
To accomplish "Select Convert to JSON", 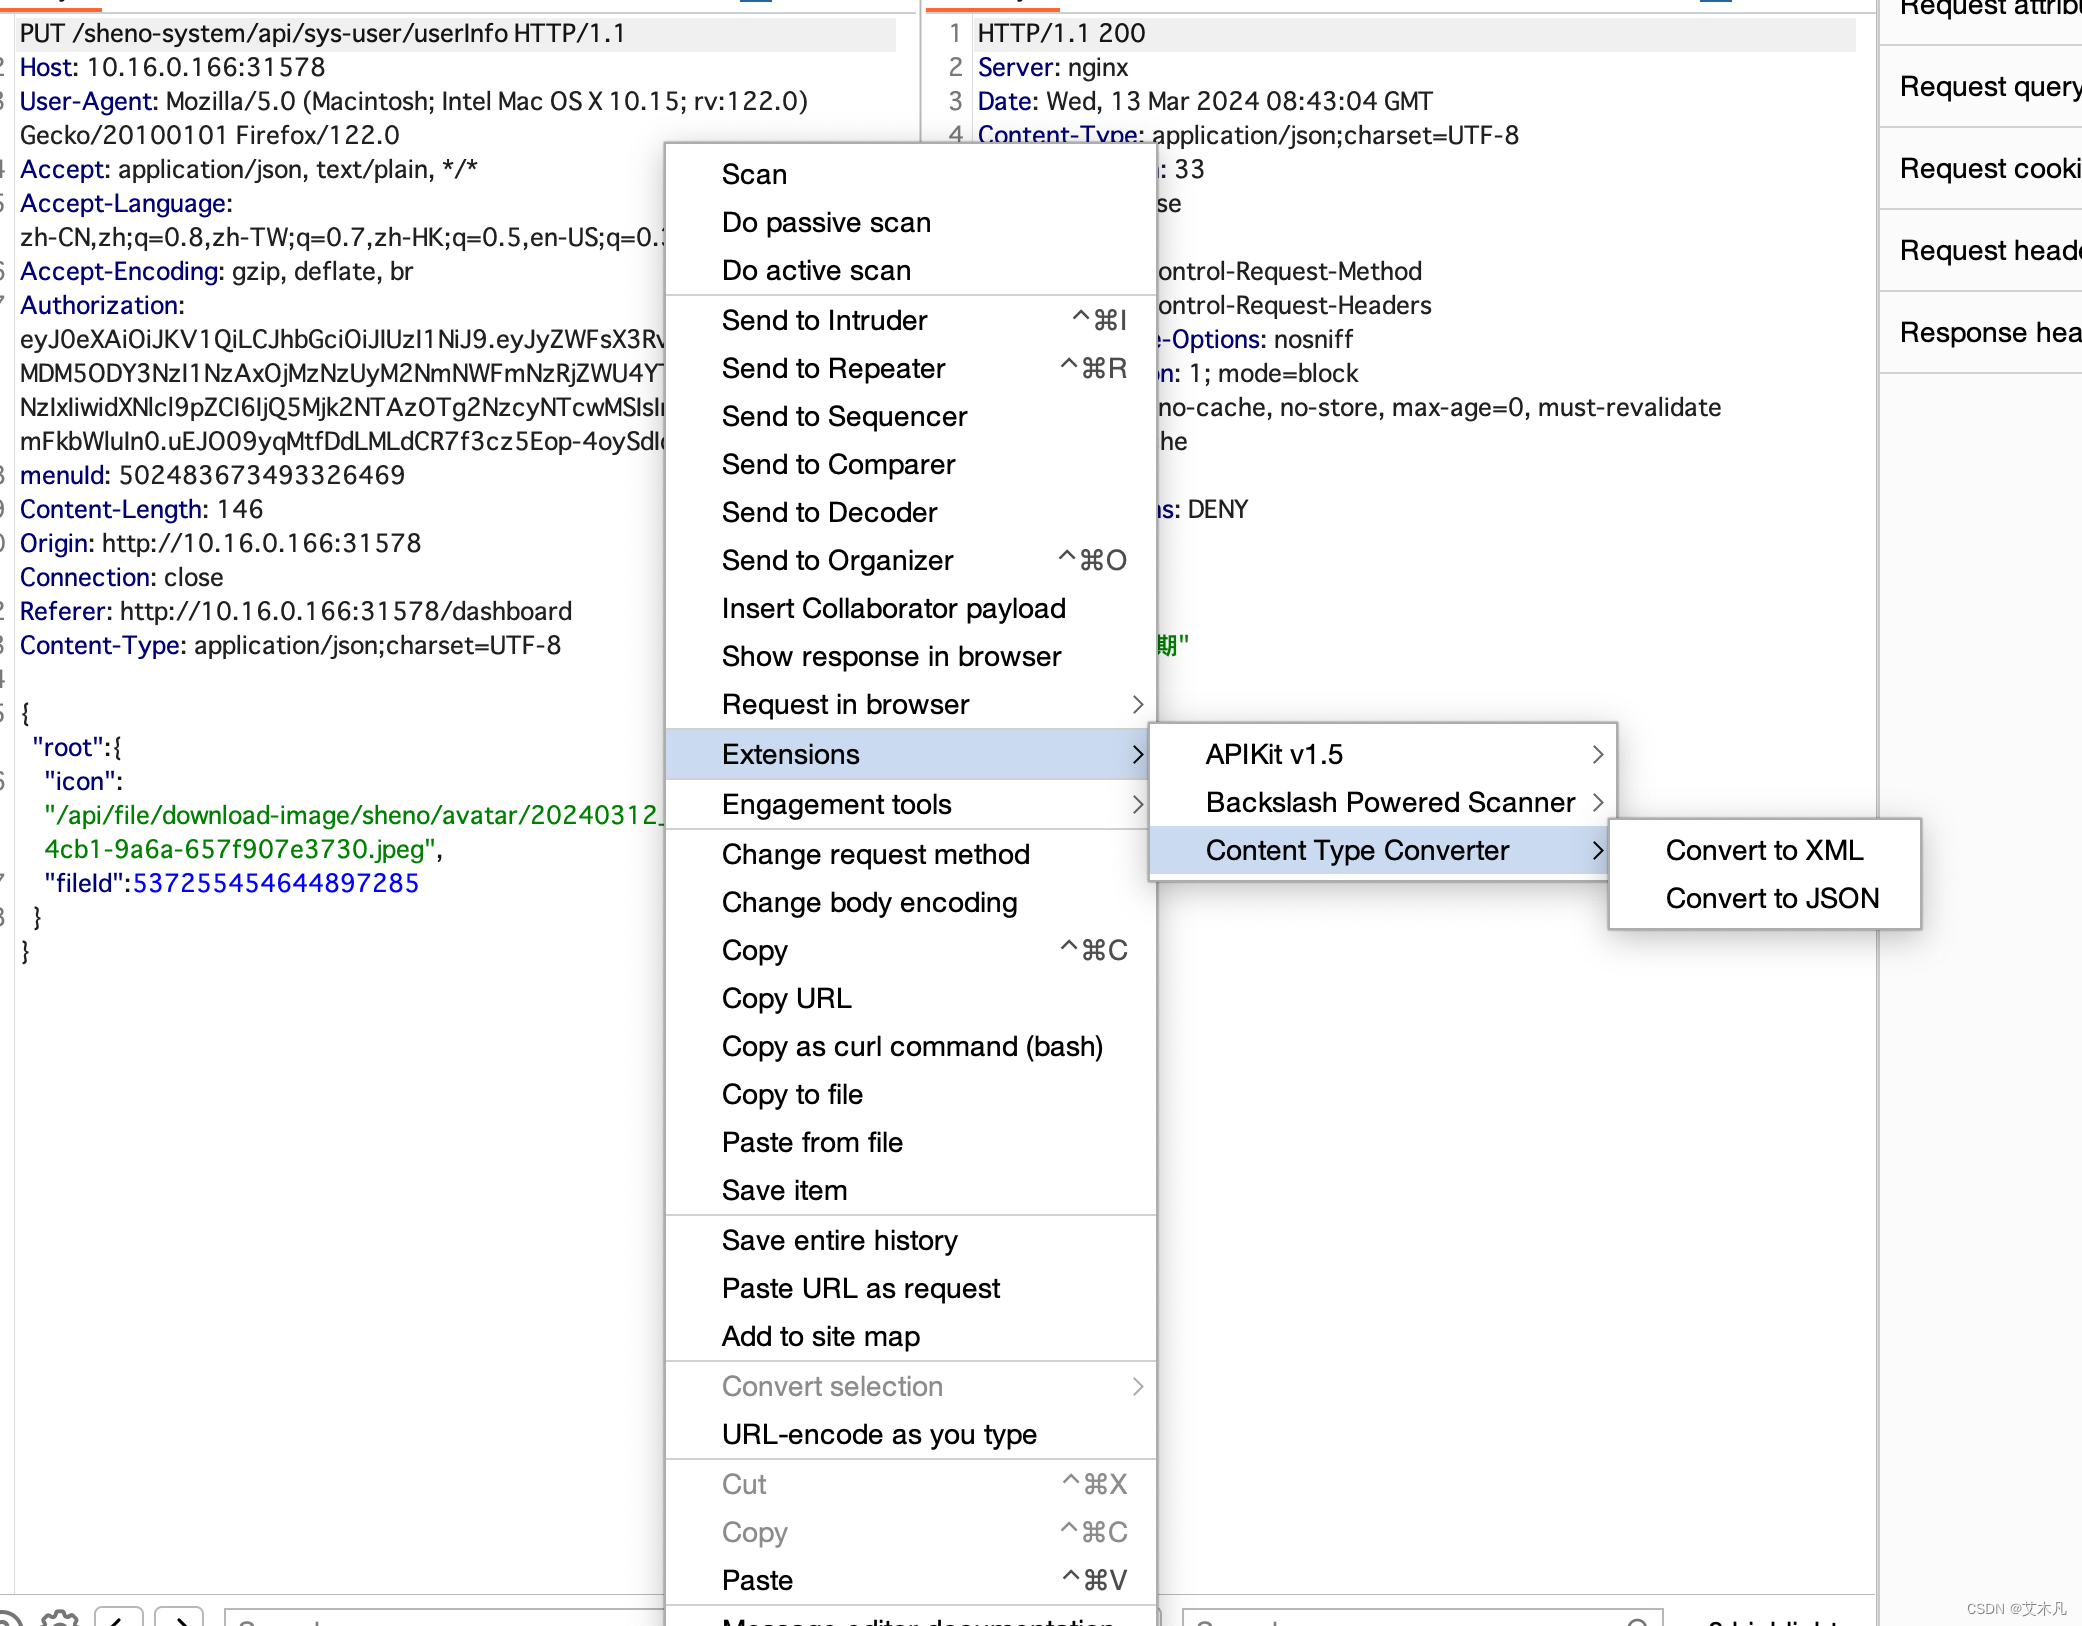I will click(1772, 899).
